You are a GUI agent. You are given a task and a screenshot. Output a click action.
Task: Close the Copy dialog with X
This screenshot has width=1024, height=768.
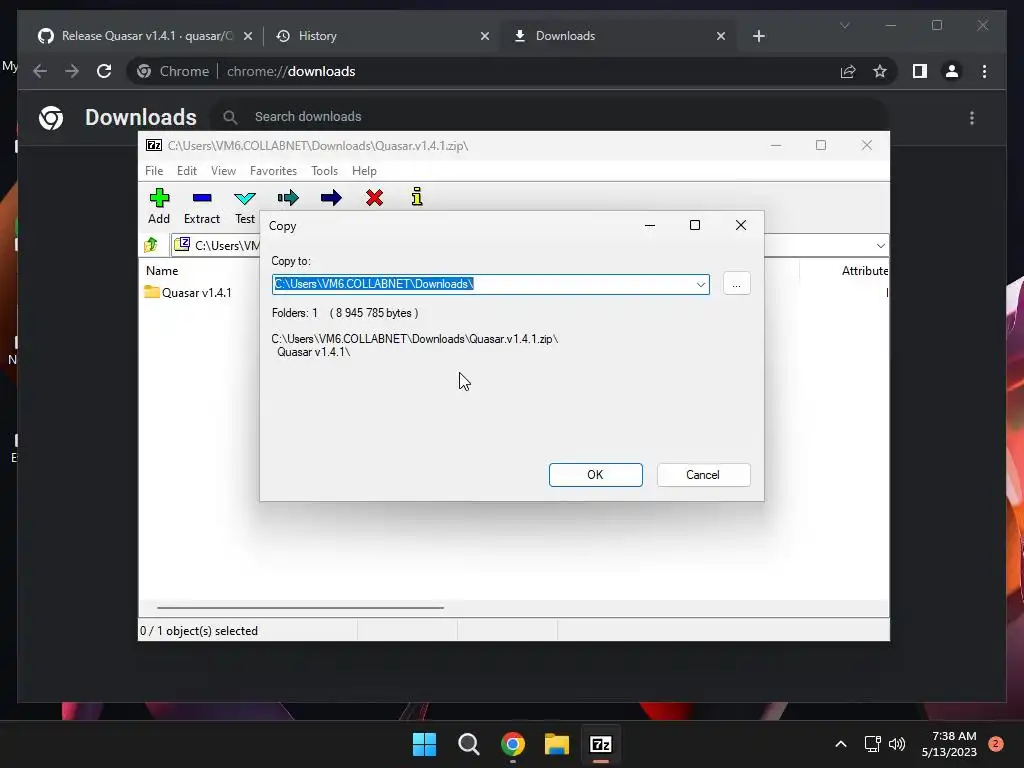click(x=741, y=225)
